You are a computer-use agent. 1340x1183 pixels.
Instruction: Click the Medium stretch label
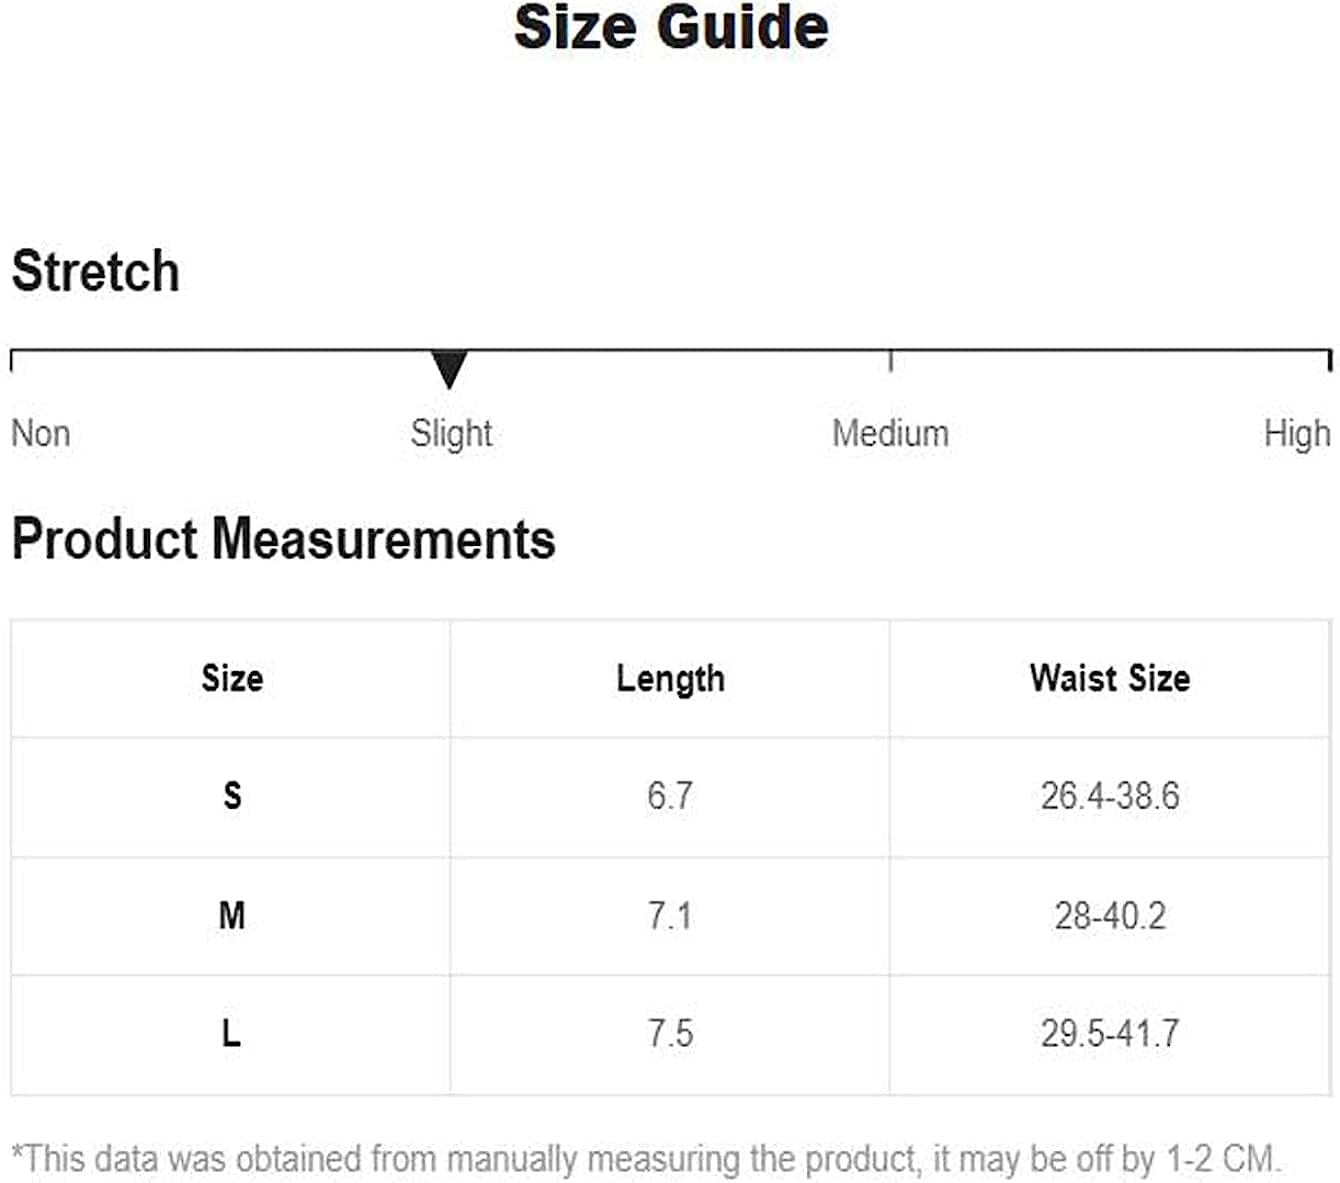coord(890,434)
